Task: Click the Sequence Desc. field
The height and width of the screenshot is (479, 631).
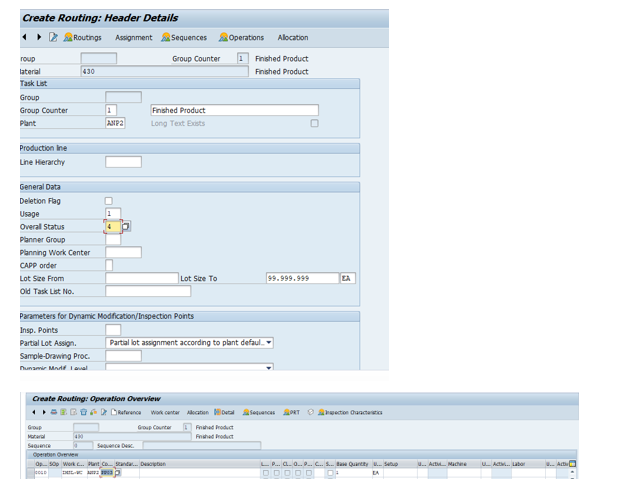Action: (202, 445)
